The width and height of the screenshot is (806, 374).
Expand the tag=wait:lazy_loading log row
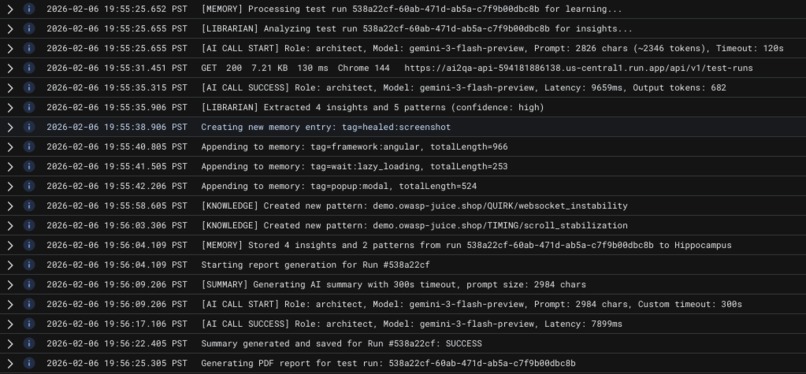10,166
